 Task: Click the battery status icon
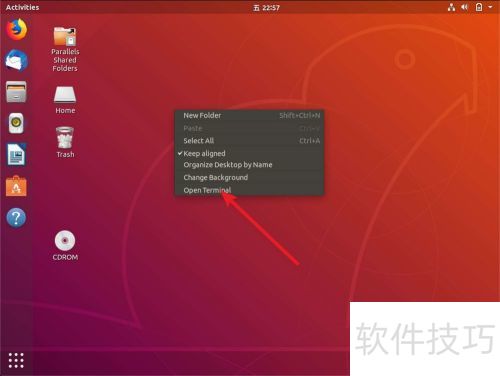click(x=479, y=7)
